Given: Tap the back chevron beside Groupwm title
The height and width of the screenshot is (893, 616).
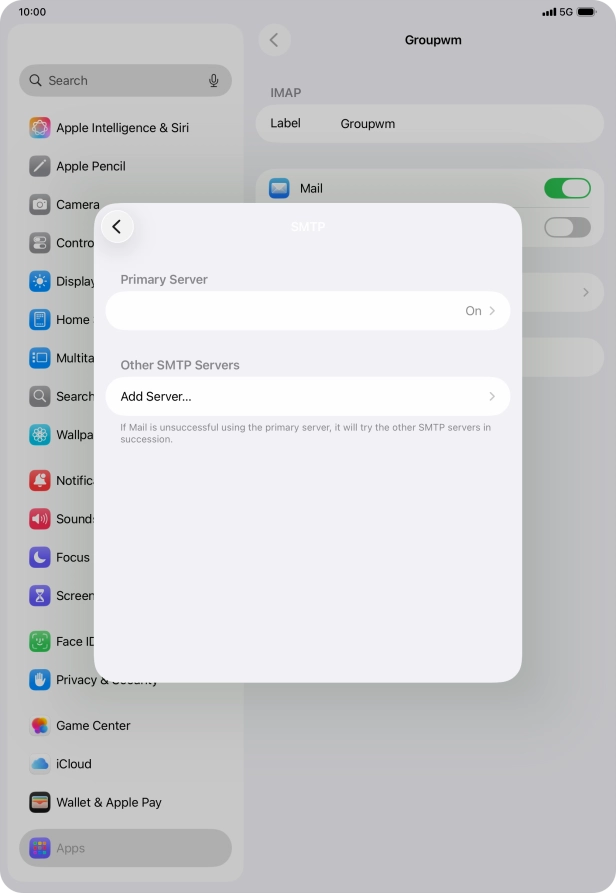Looking at the screenshot, I should 274,40.
